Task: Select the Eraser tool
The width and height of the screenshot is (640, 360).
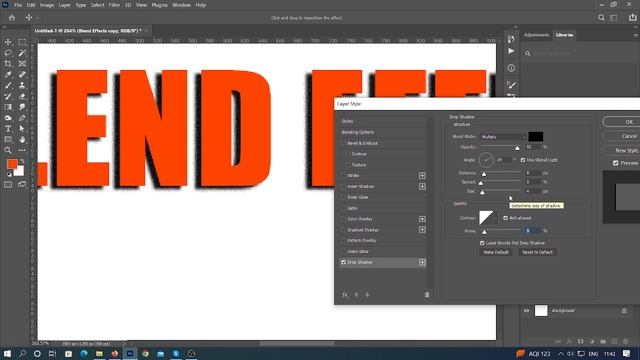Action: click(22, 96)
